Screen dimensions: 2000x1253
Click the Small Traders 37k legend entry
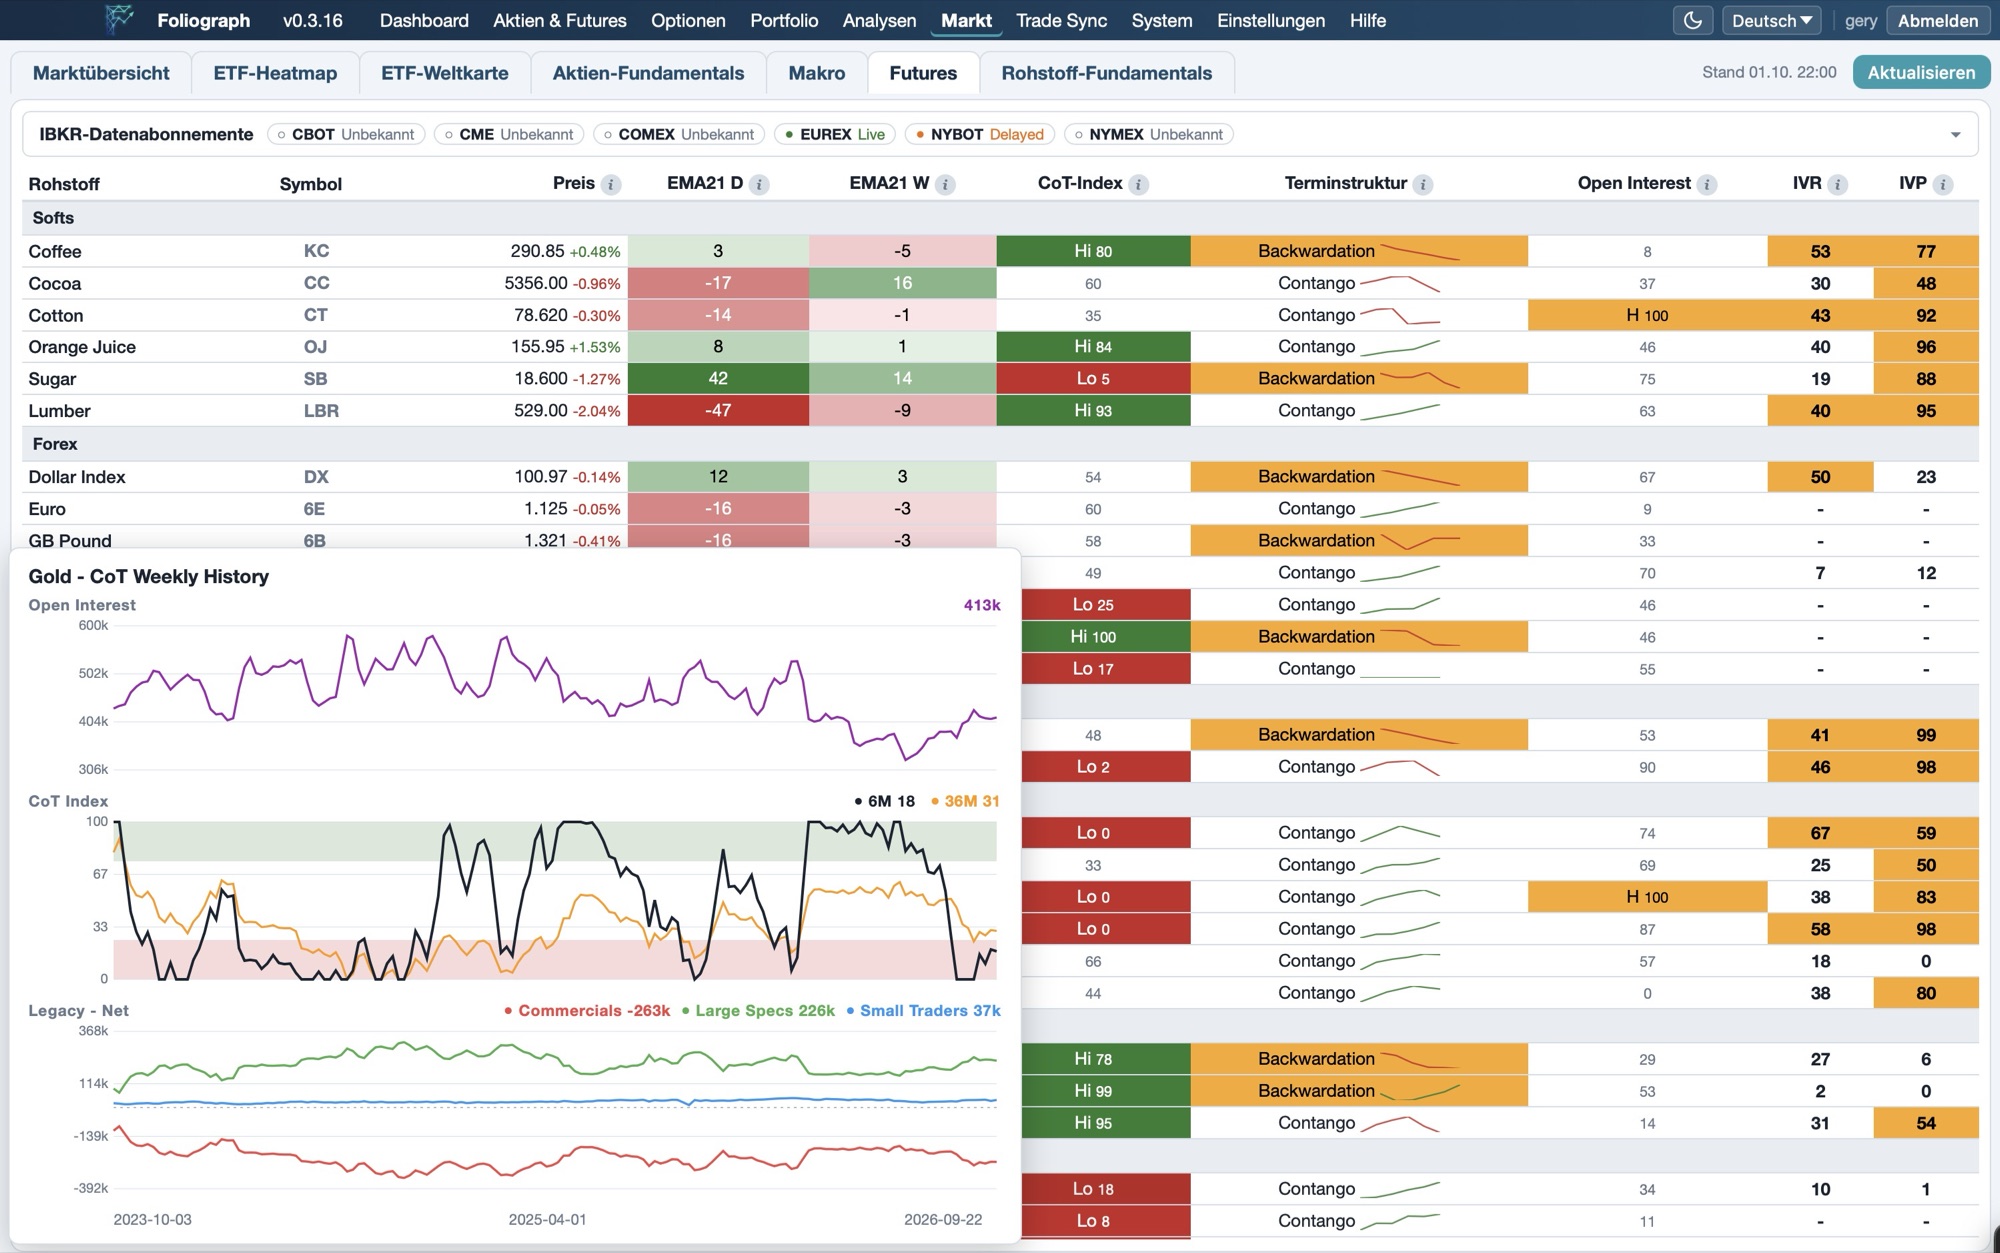coord(923,1011)
